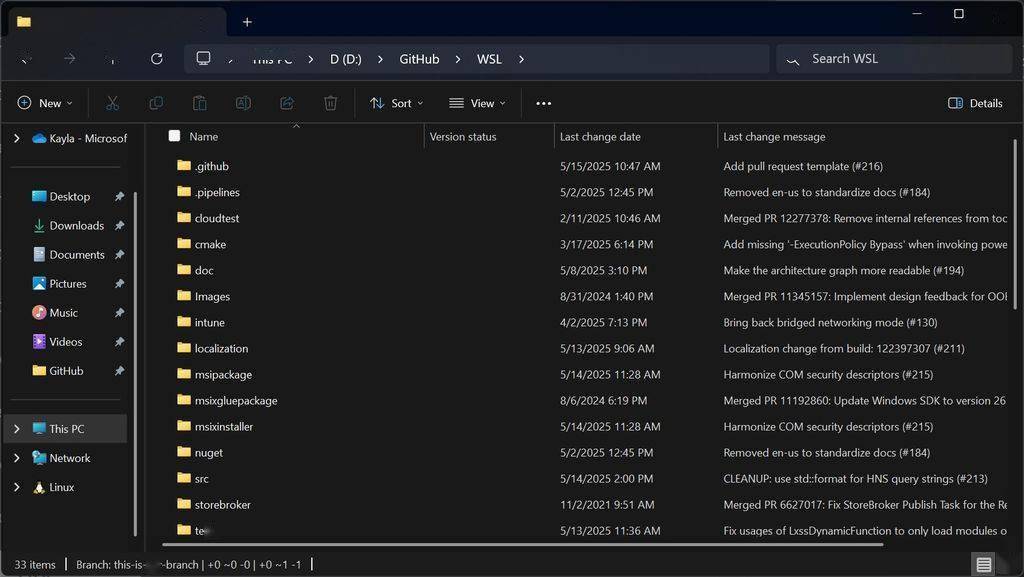This screenshot has height=577, width=1024.
Task: Open the Sort dropdown
Action: [398, 103]
